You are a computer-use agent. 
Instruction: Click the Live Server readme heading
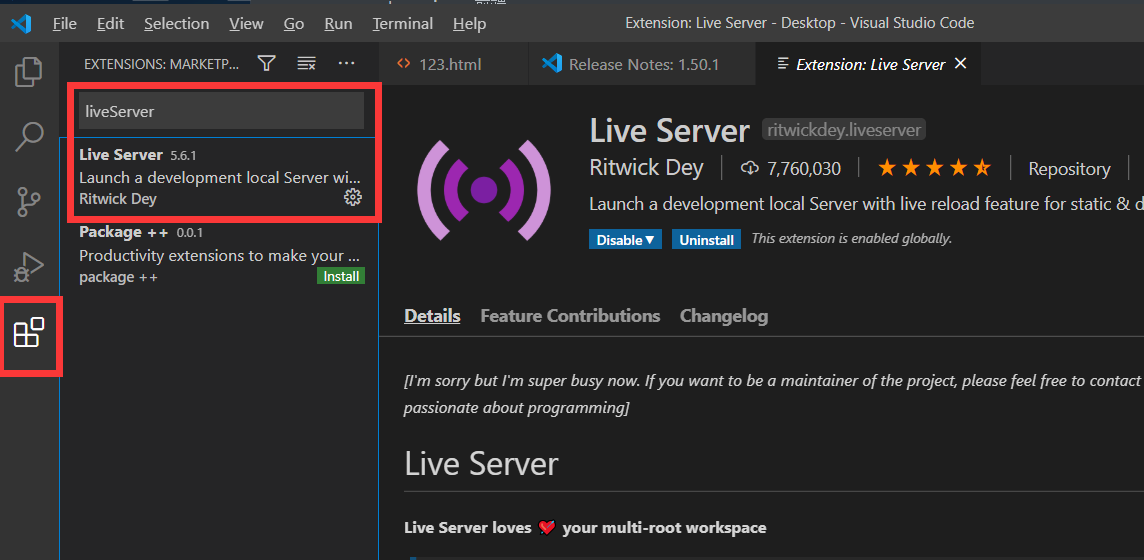pos(482,464)
